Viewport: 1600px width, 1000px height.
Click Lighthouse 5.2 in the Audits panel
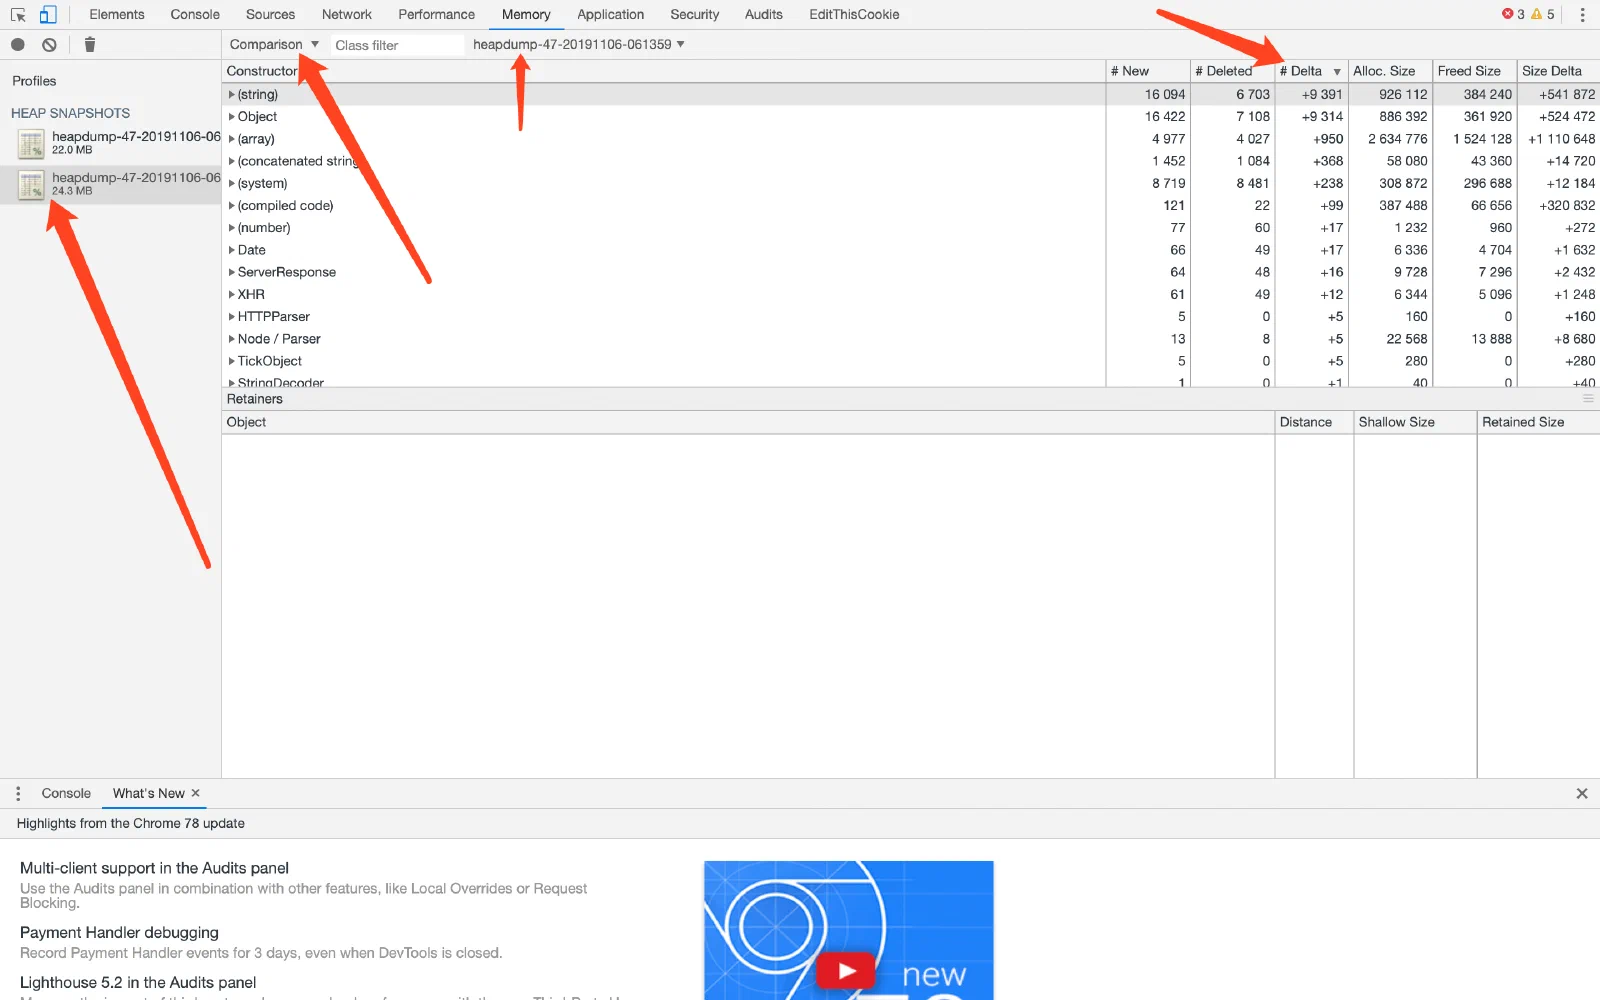[x=138, y=982]
